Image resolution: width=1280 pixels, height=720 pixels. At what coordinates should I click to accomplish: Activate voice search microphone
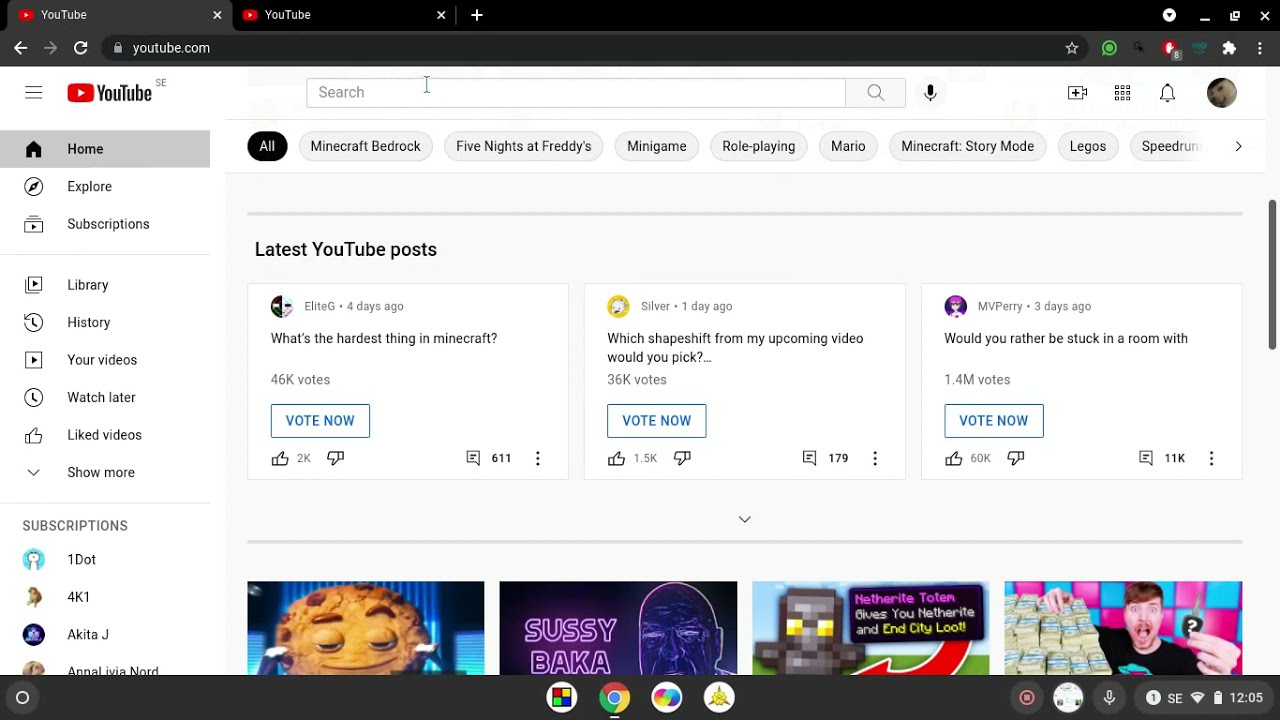pyautogui.click(x=930, y=92)
